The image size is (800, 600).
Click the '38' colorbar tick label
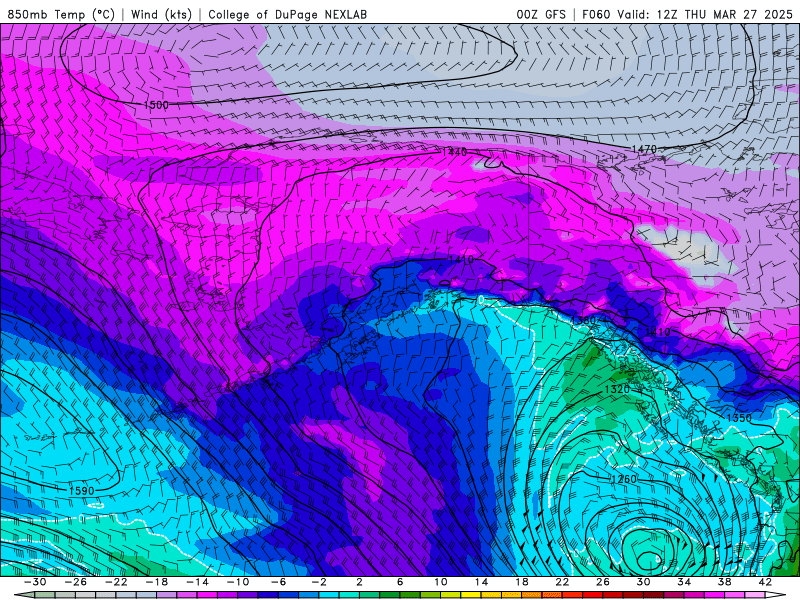724,582
